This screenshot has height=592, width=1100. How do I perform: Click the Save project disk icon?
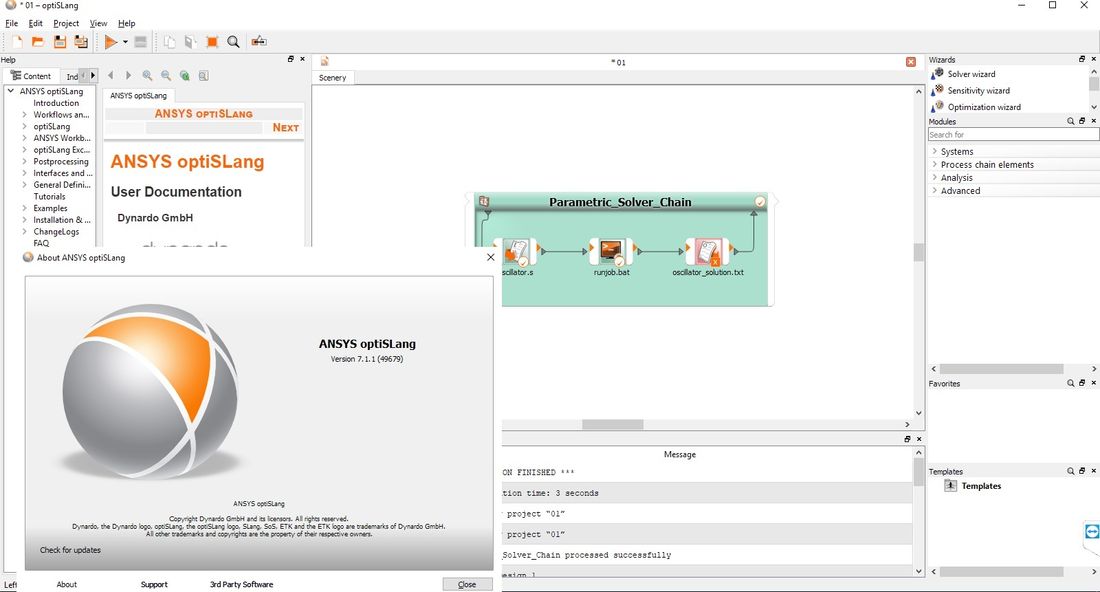pos(60,42)
